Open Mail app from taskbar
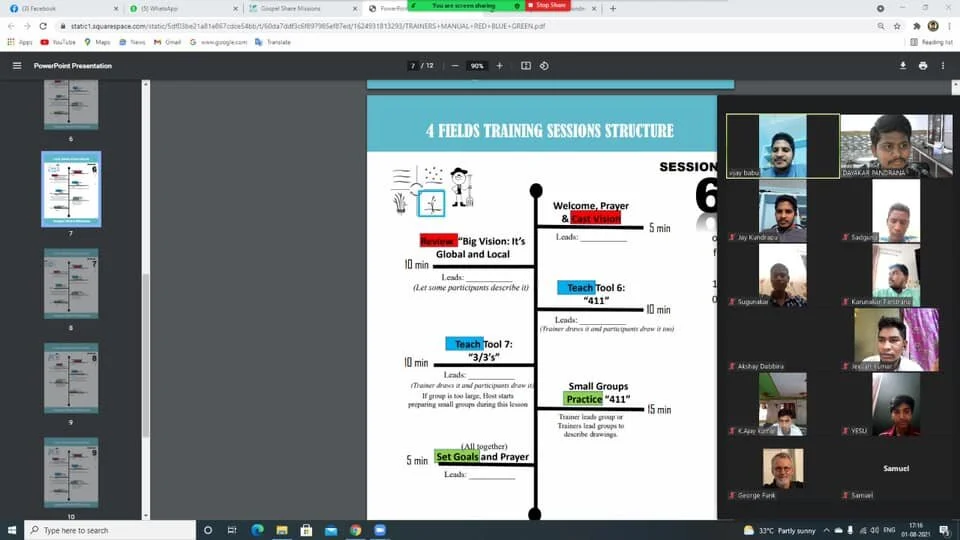The height and width of the screenshot is (540, 960). (331, 530)
